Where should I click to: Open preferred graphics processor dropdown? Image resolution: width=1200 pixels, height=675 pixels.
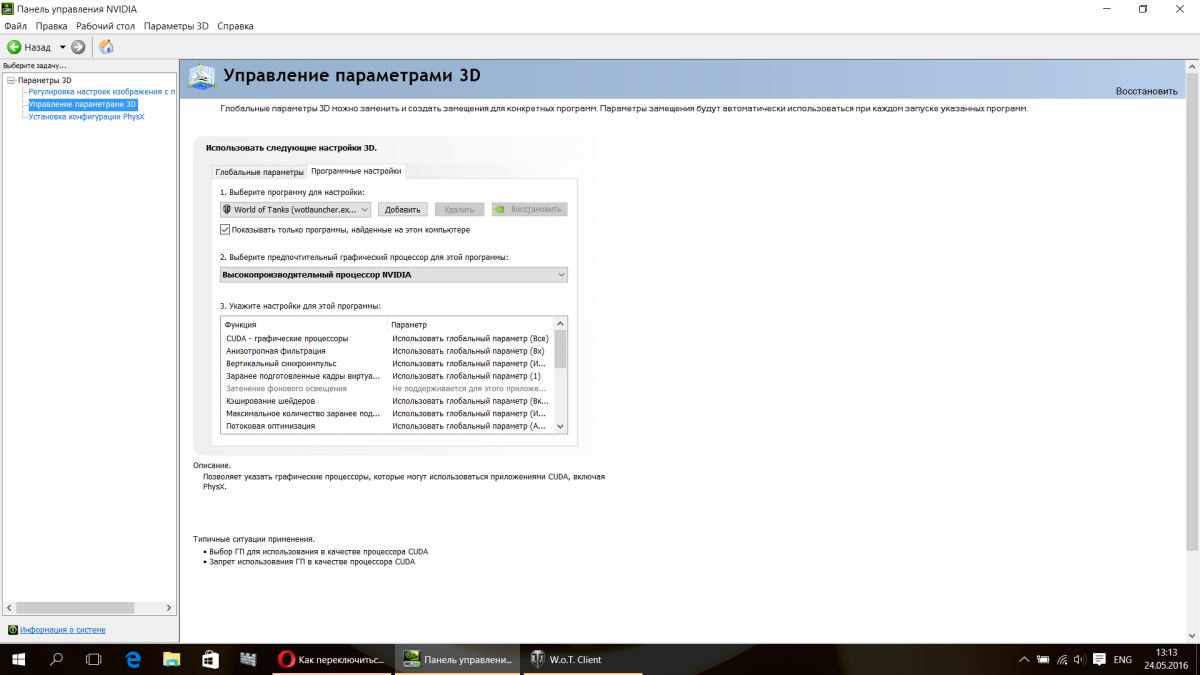coord(394,275)
